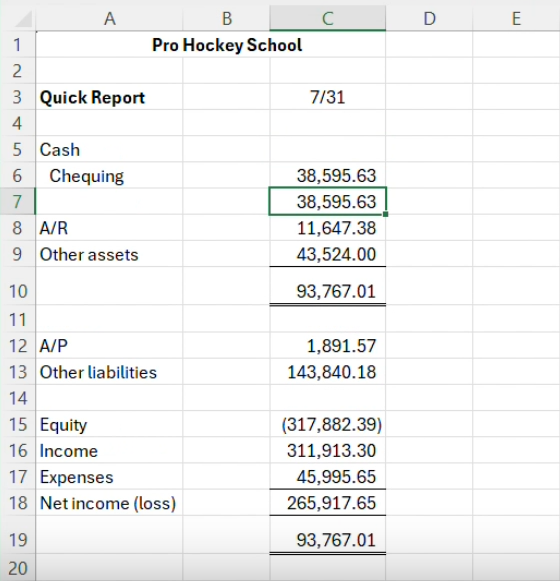Select the Chequing amount 38,595.63 in row 6
The image size is (560, 581).
(x=328, y=176)
